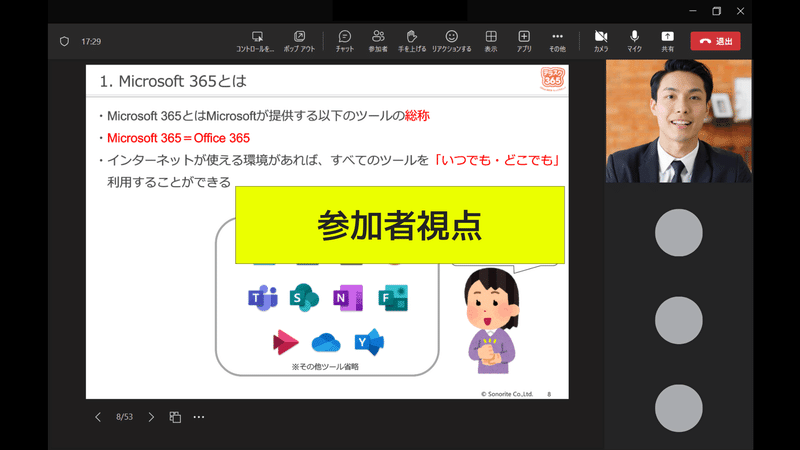Click the meeting timer 17:29

coord(91,41)
